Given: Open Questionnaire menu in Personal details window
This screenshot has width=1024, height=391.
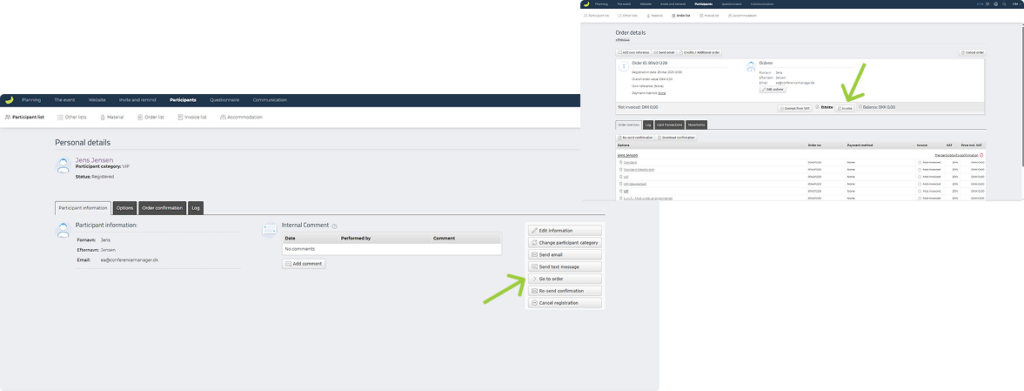Looking at the screenshot, I should point(224,100).
